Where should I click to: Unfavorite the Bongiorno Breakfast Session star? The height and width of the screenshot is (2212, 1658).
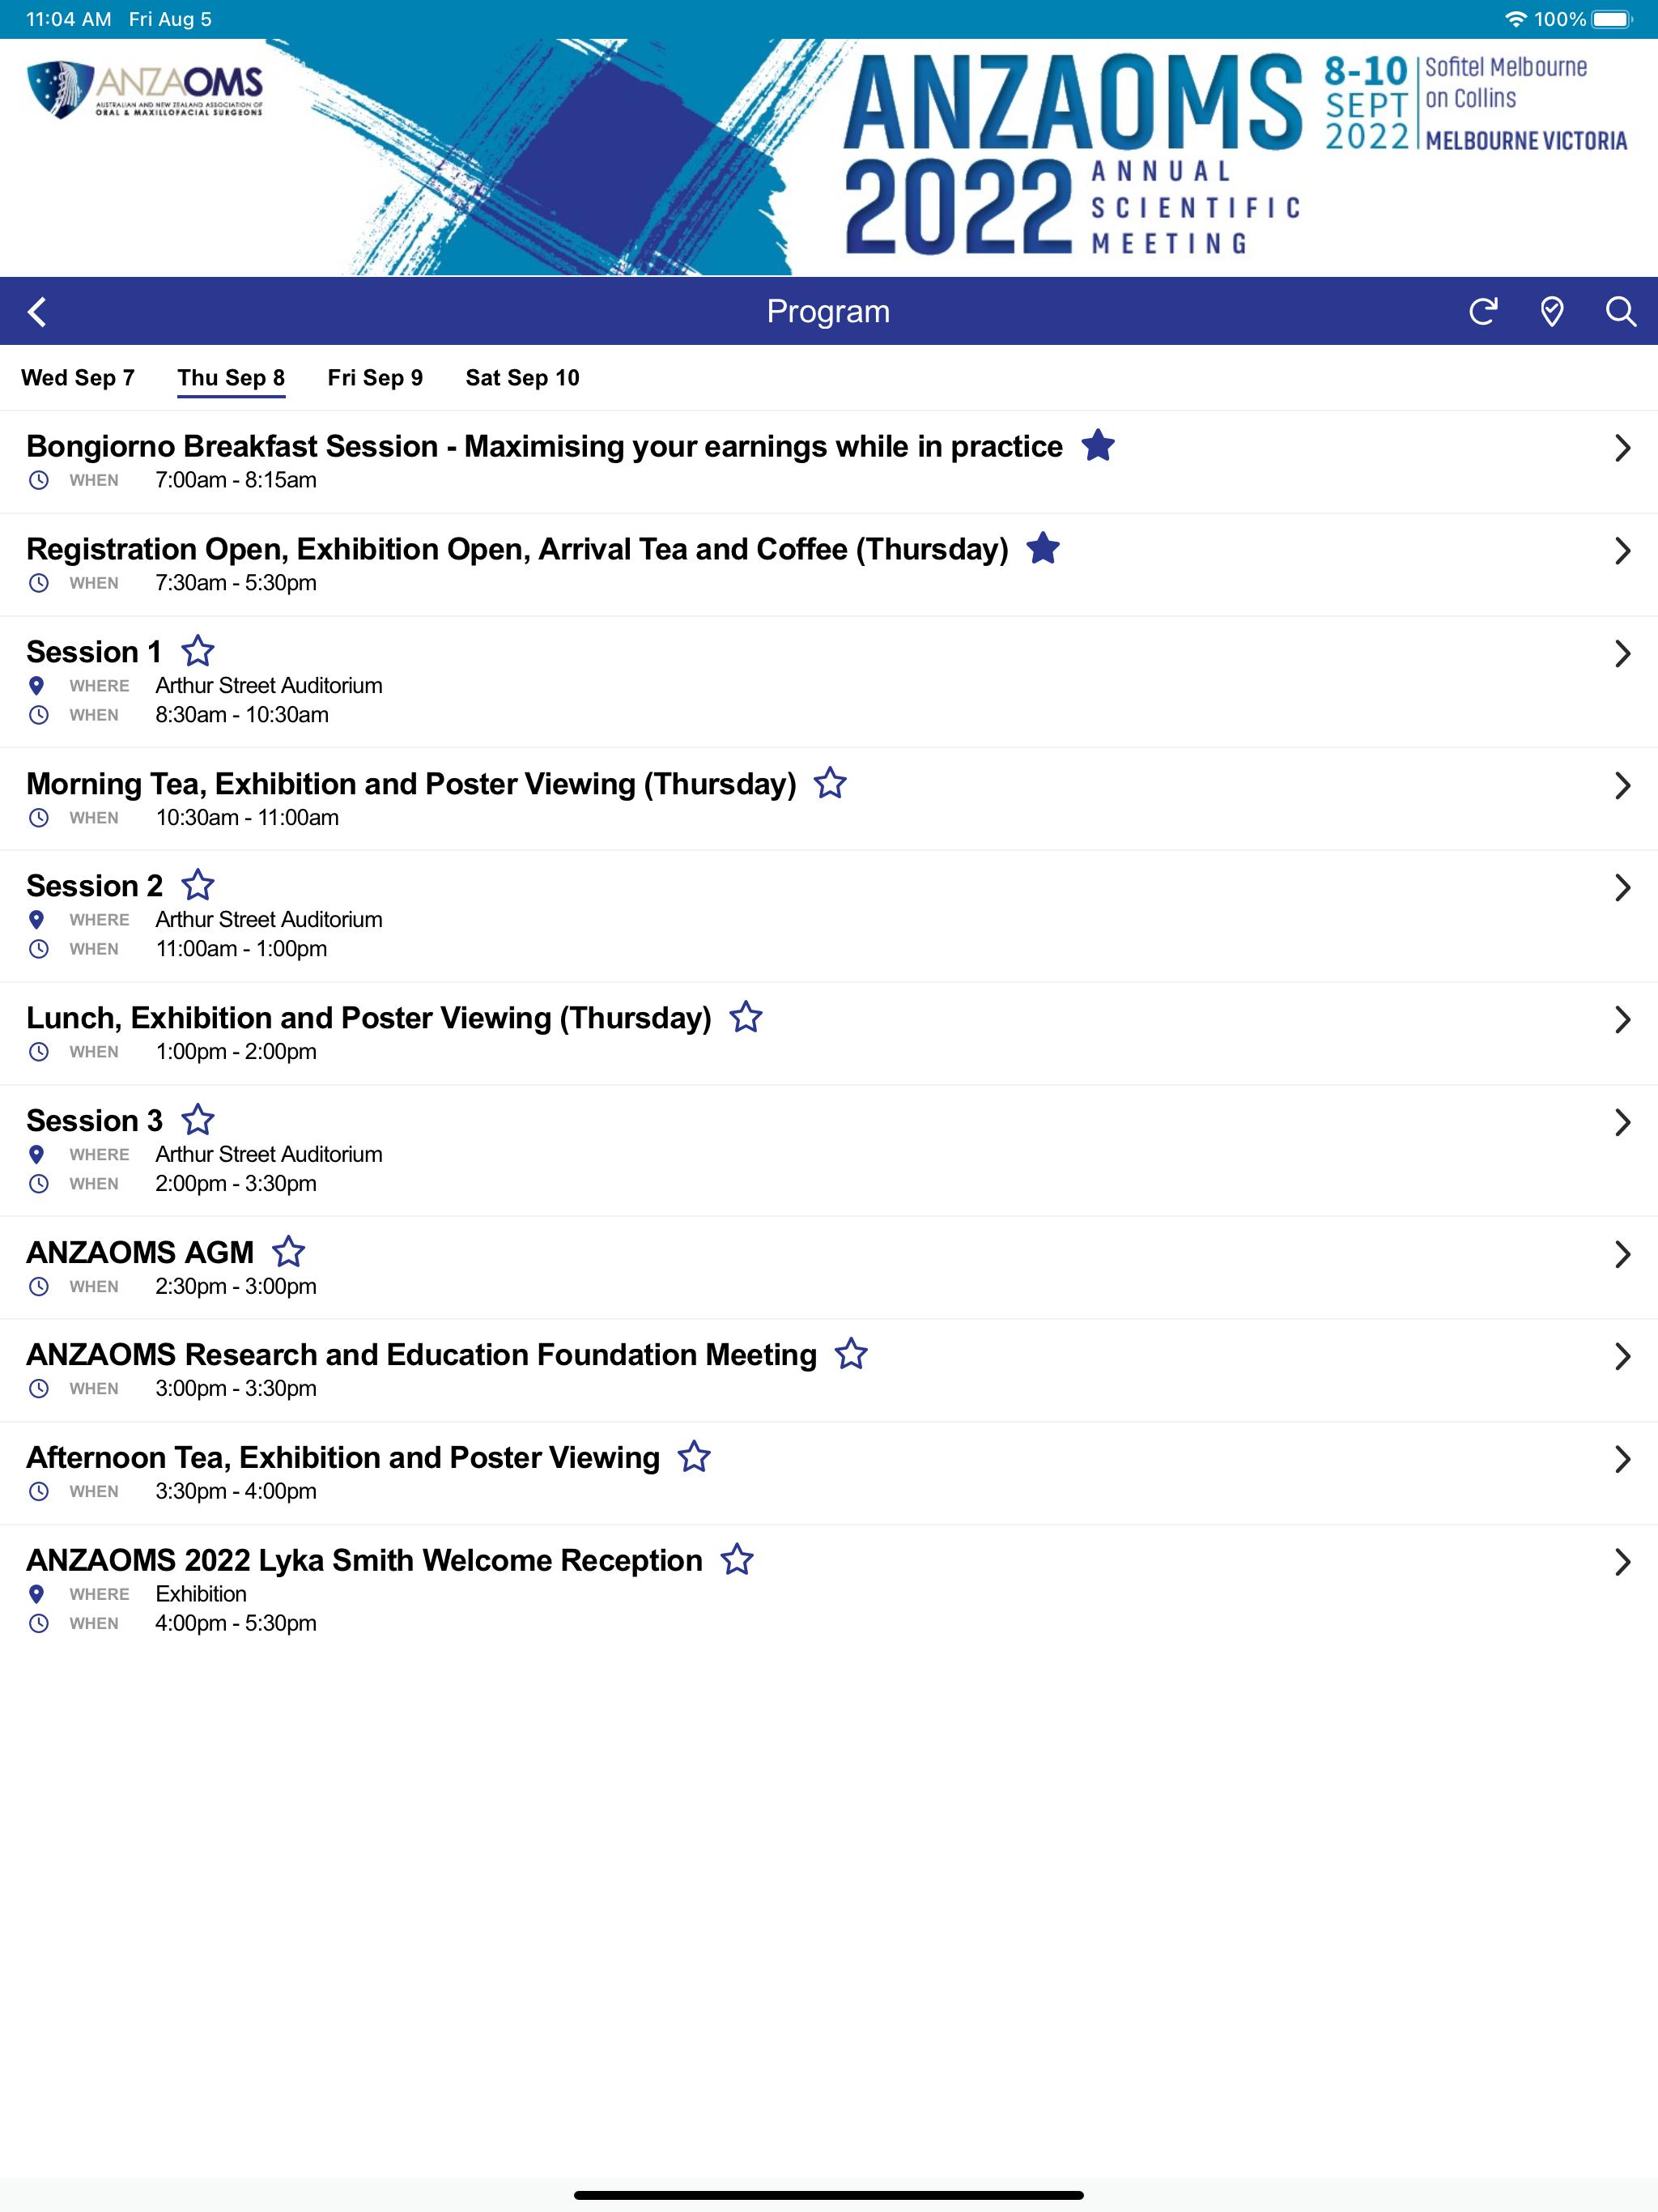tap(1098, 446)
